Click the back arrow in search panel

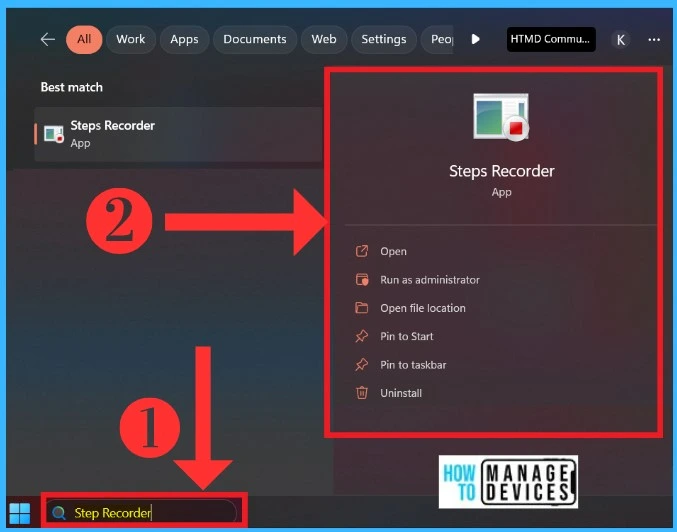point(47,39)
